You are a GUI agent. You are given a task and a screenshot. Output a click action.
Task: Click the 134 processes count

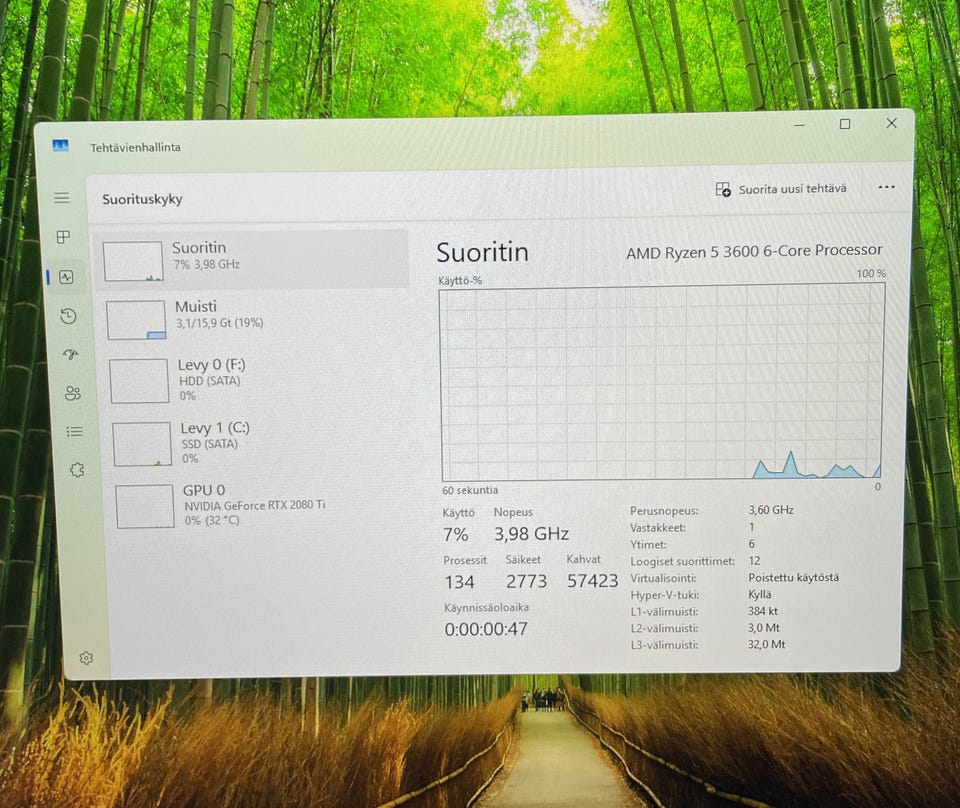[459, 582]
